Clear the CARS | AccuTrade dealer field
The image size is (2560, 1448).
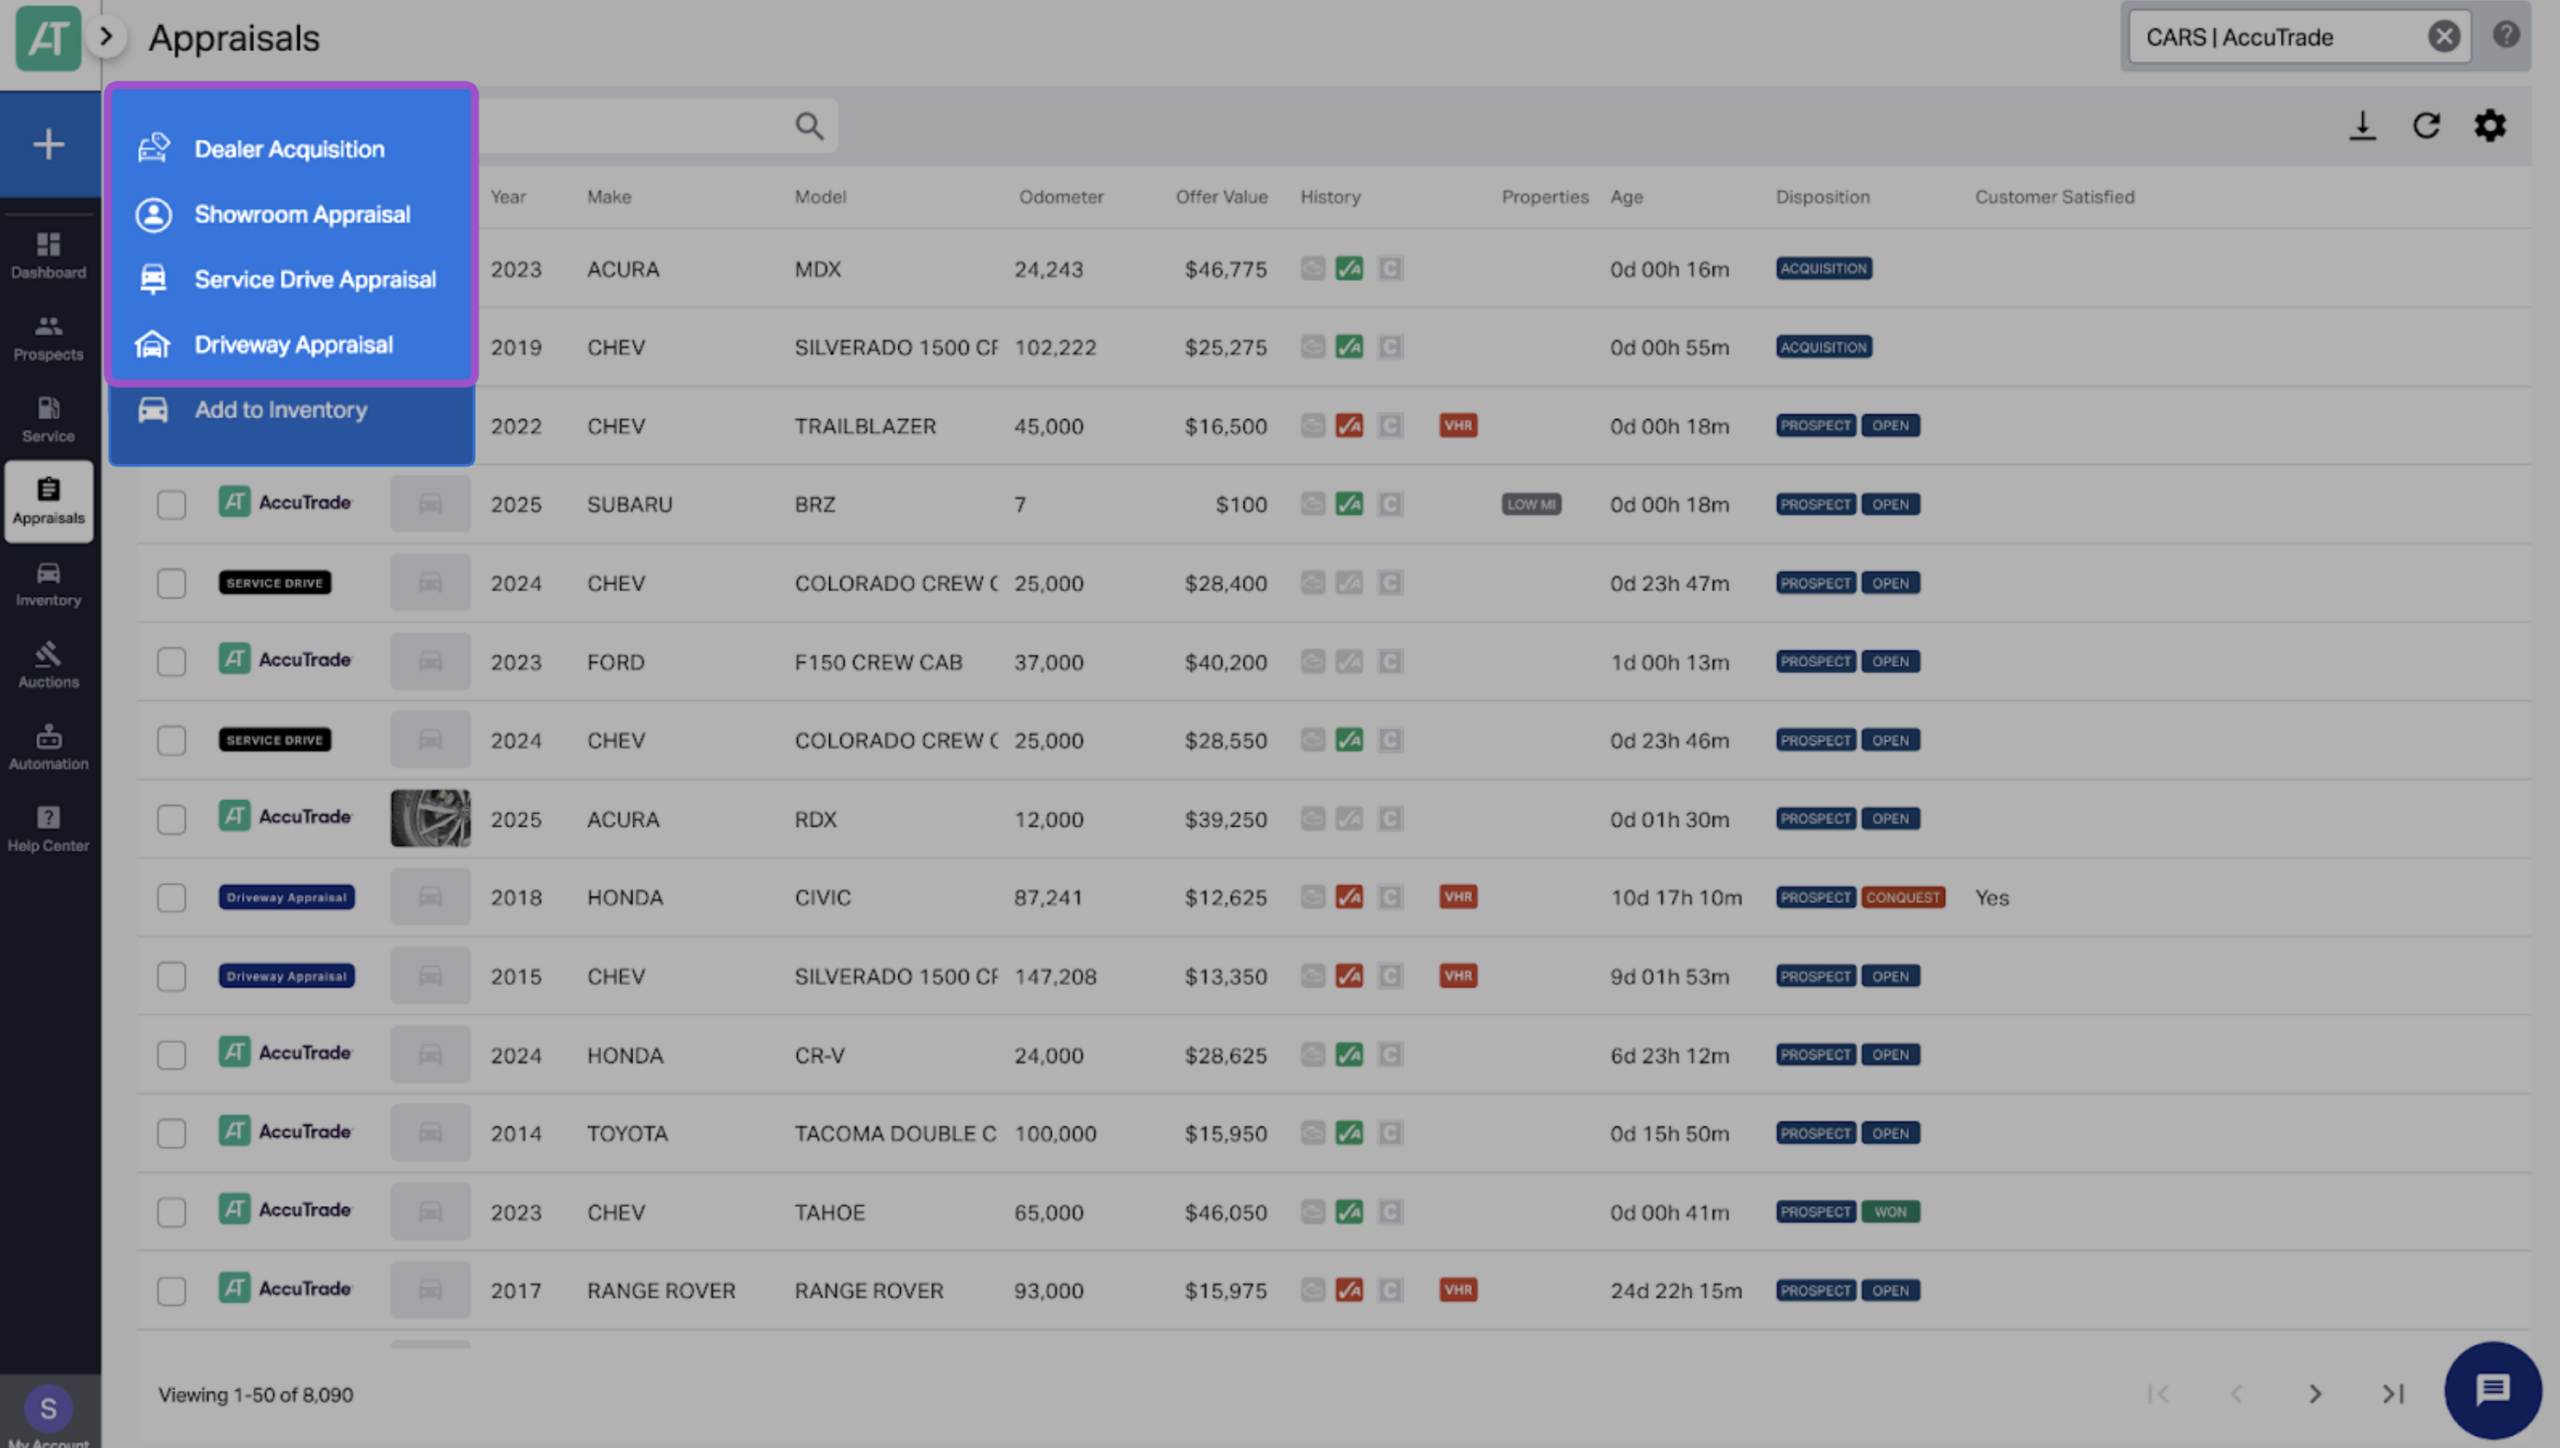point(2443,37)
